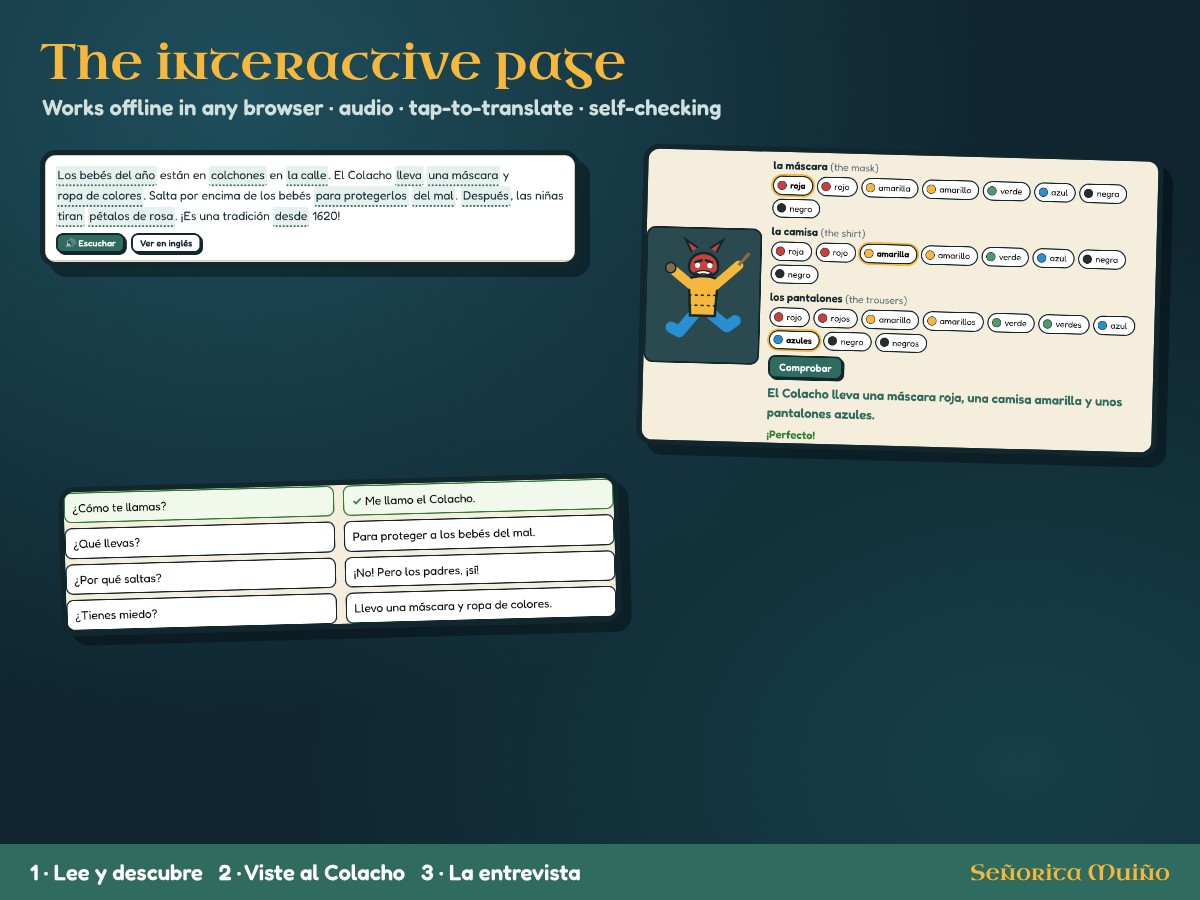Tap the word 'Después'
The width and height of the screenshot is (1200, 900).
click(486, 196)
